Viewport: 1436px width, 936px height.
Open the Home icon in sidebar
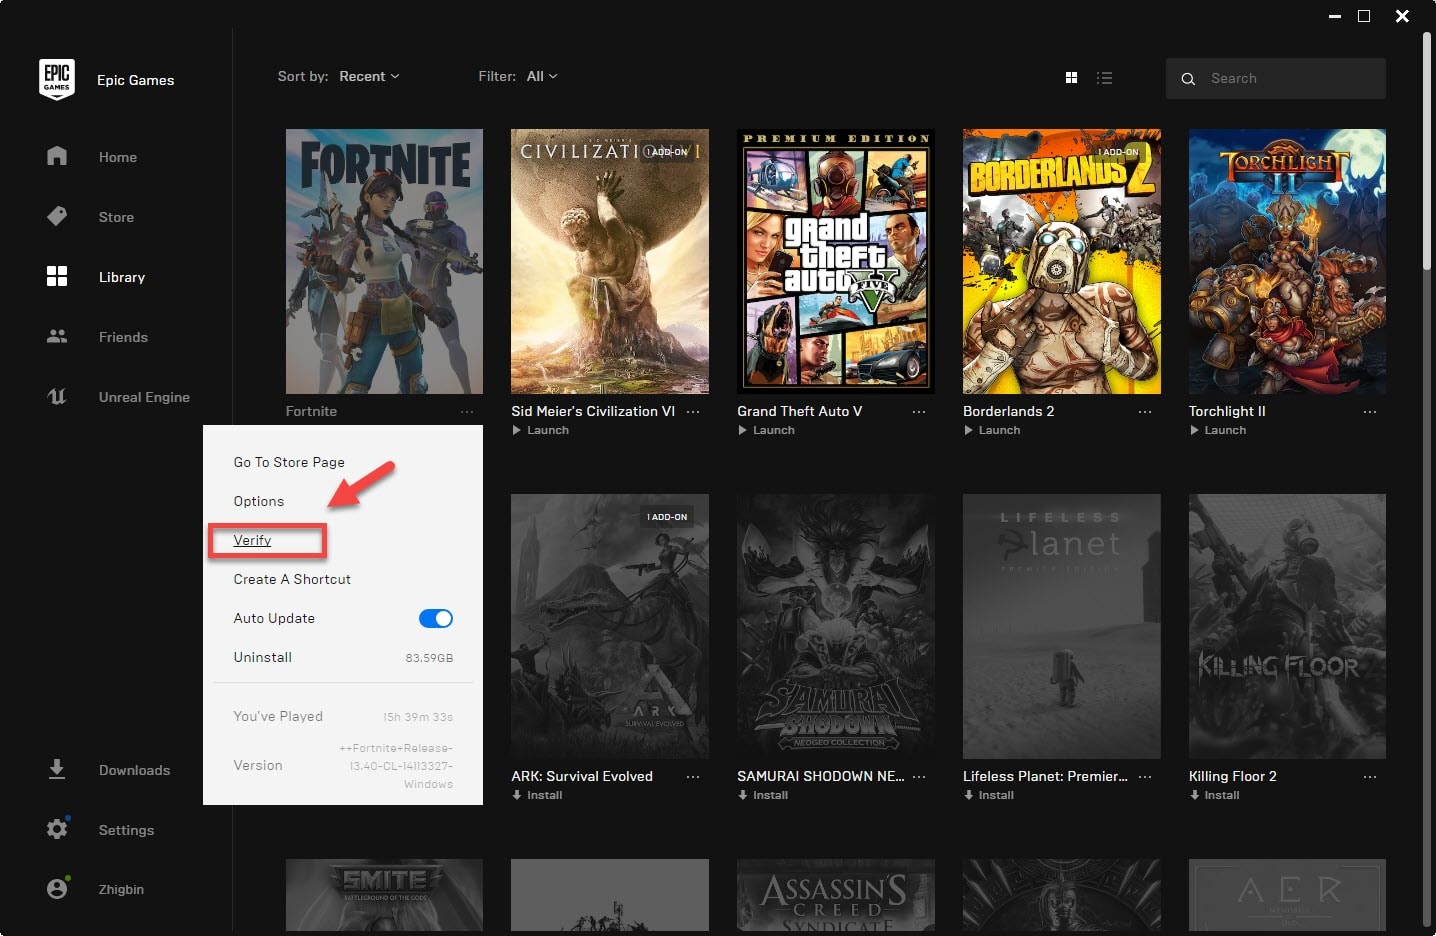(x=57, y=156)
